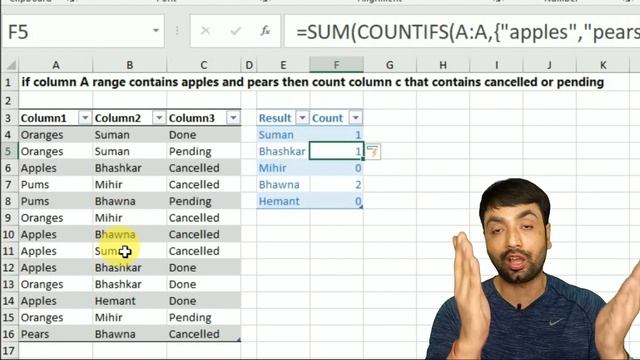Select column G header
640x360 pixels.
[390, 65]
